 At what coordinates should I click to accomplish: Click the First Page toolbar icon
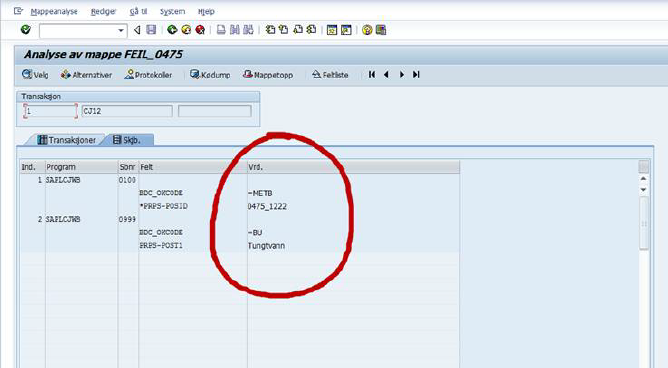click(270, 30)
